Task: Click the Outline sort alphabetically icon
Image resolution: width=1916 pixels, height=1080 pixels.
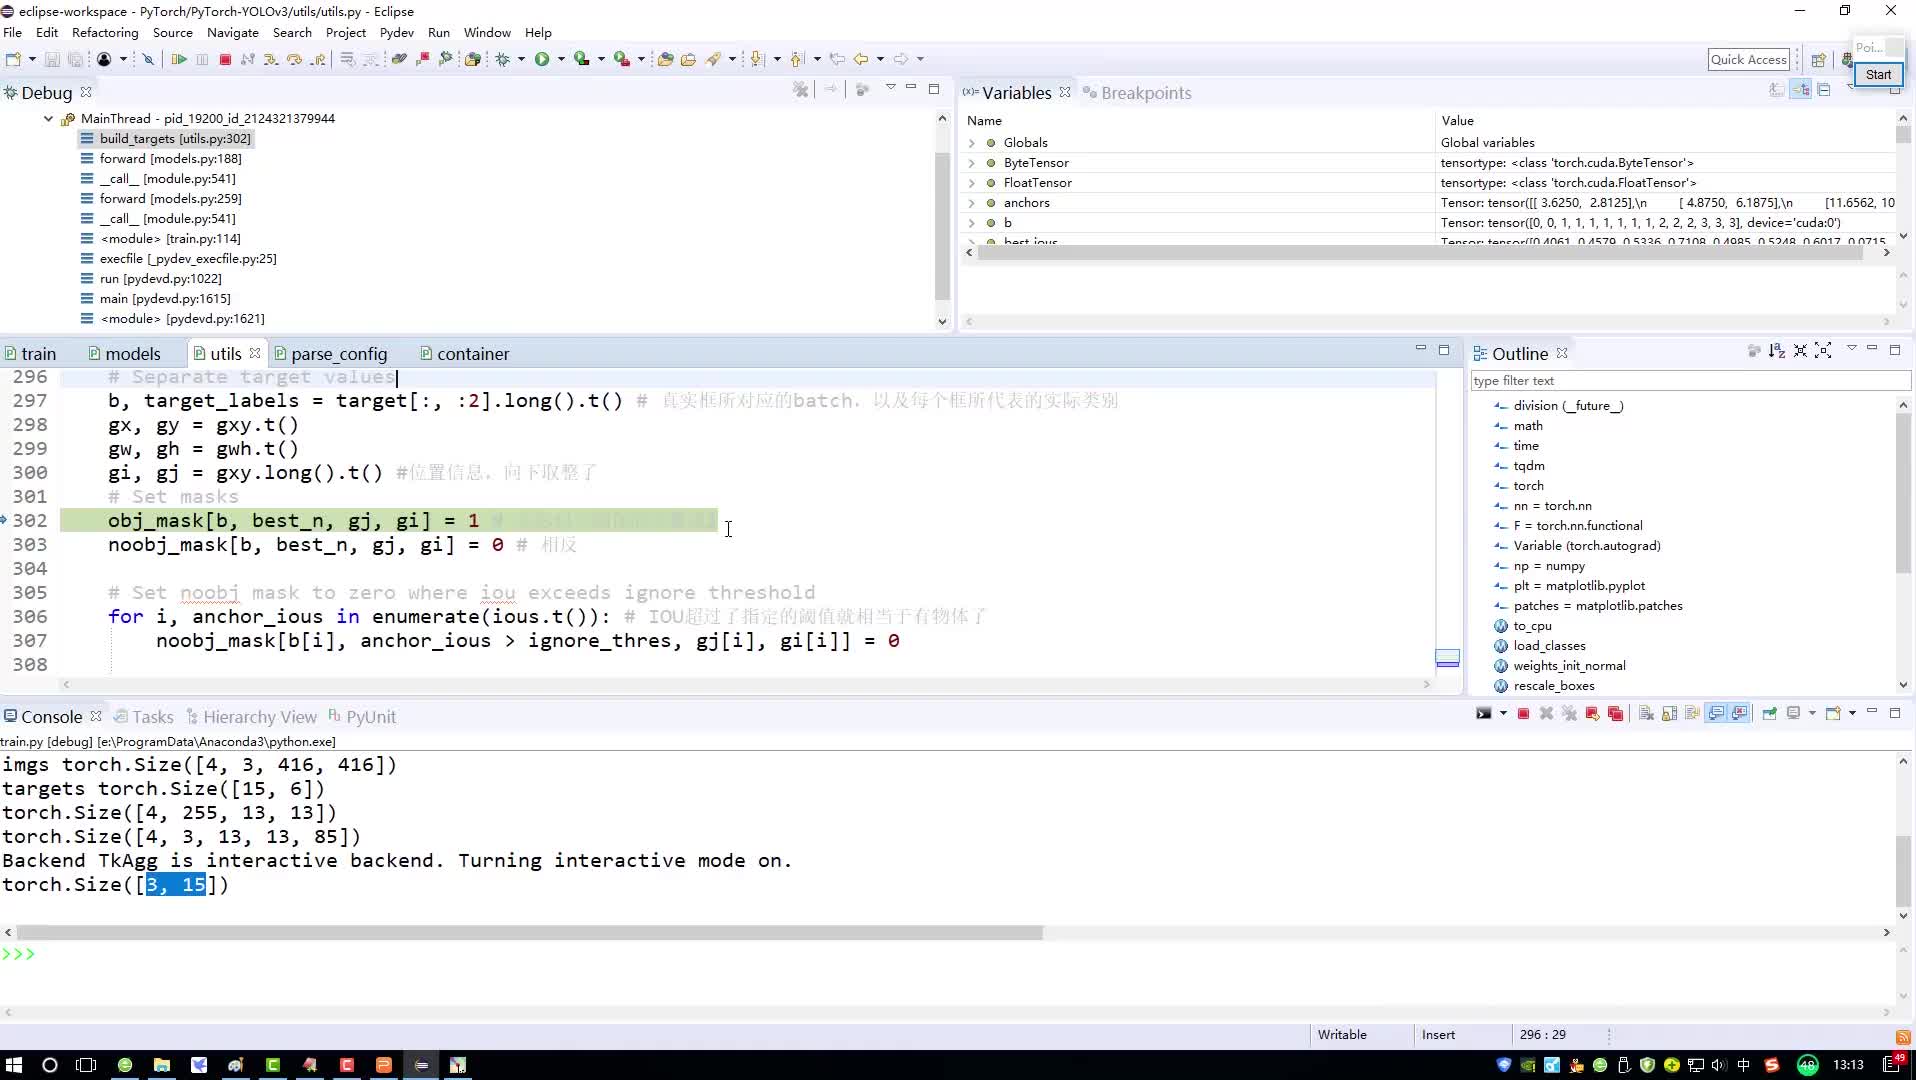Action: pos(1777,351)
